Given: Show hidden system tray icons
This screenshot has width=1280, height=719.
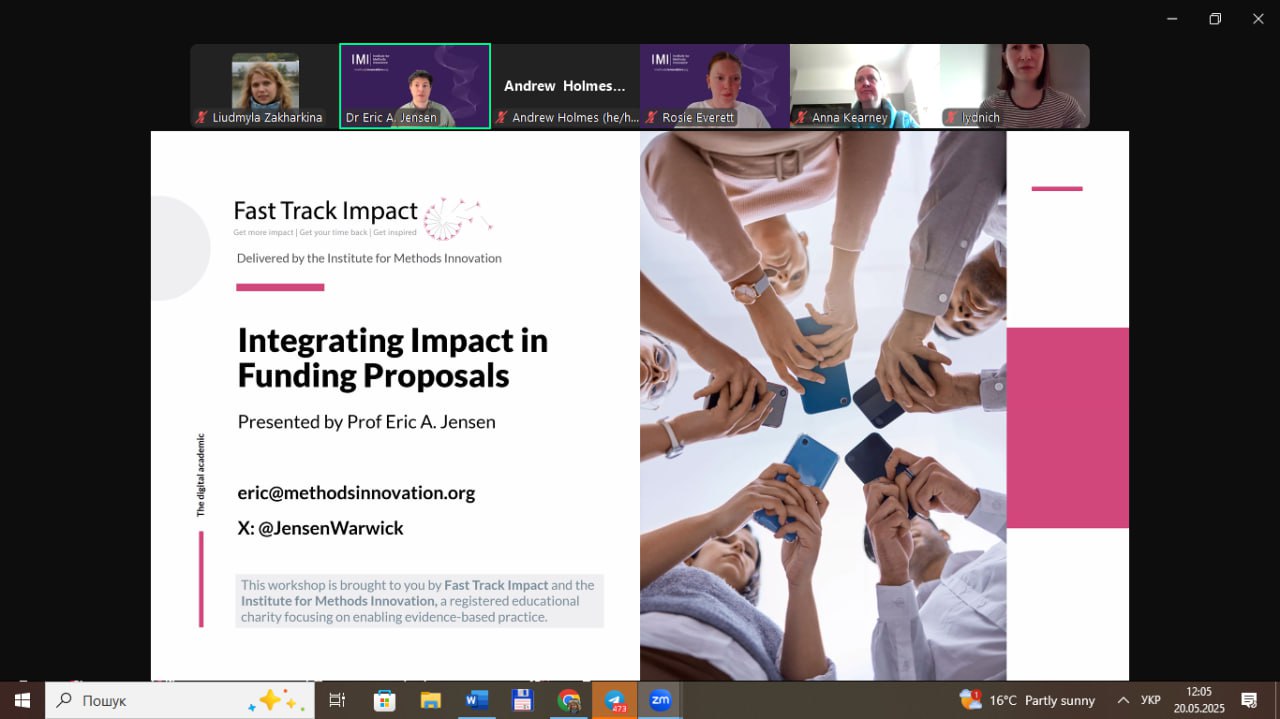Looking at the screenshot, I should click(1123, 700).
